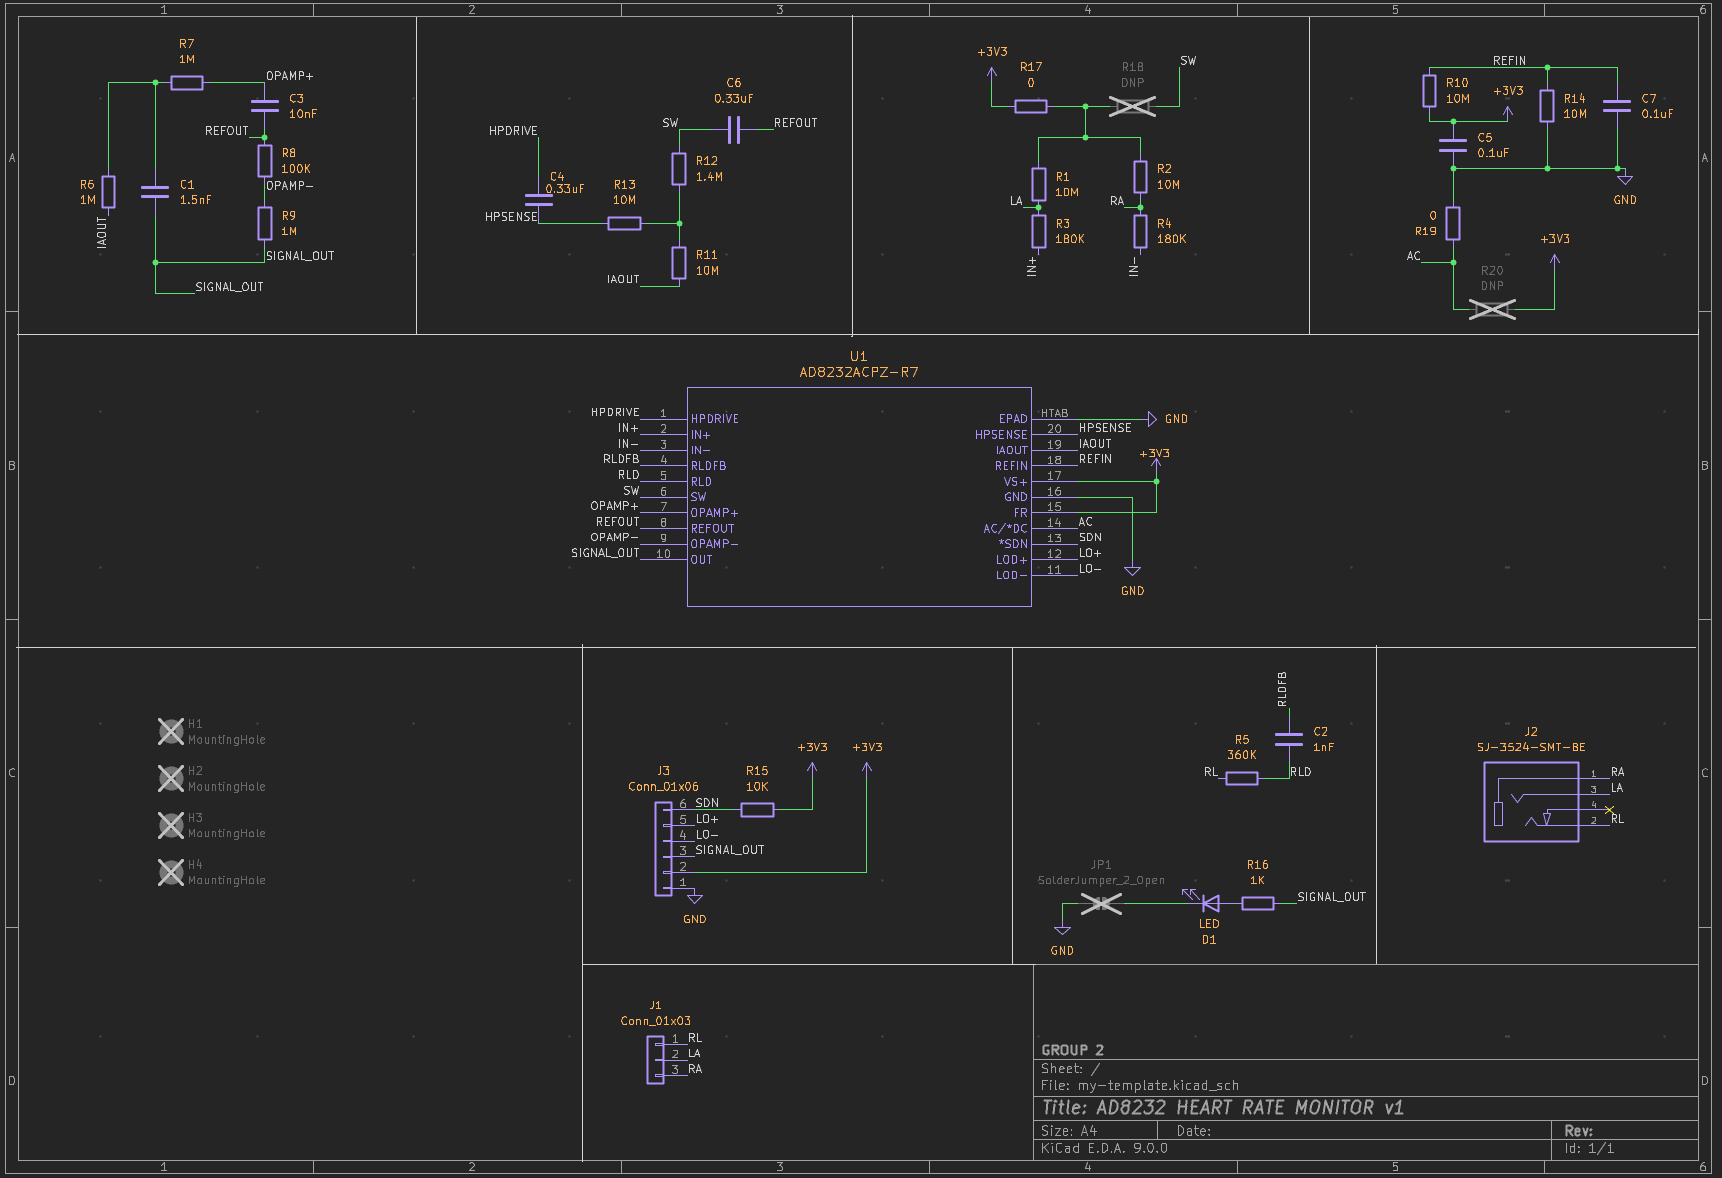Click the File: my-template.kicad_sch text
Image resolution: width=1722 pixels, height=1178 pixels.
point(1140,1086)
